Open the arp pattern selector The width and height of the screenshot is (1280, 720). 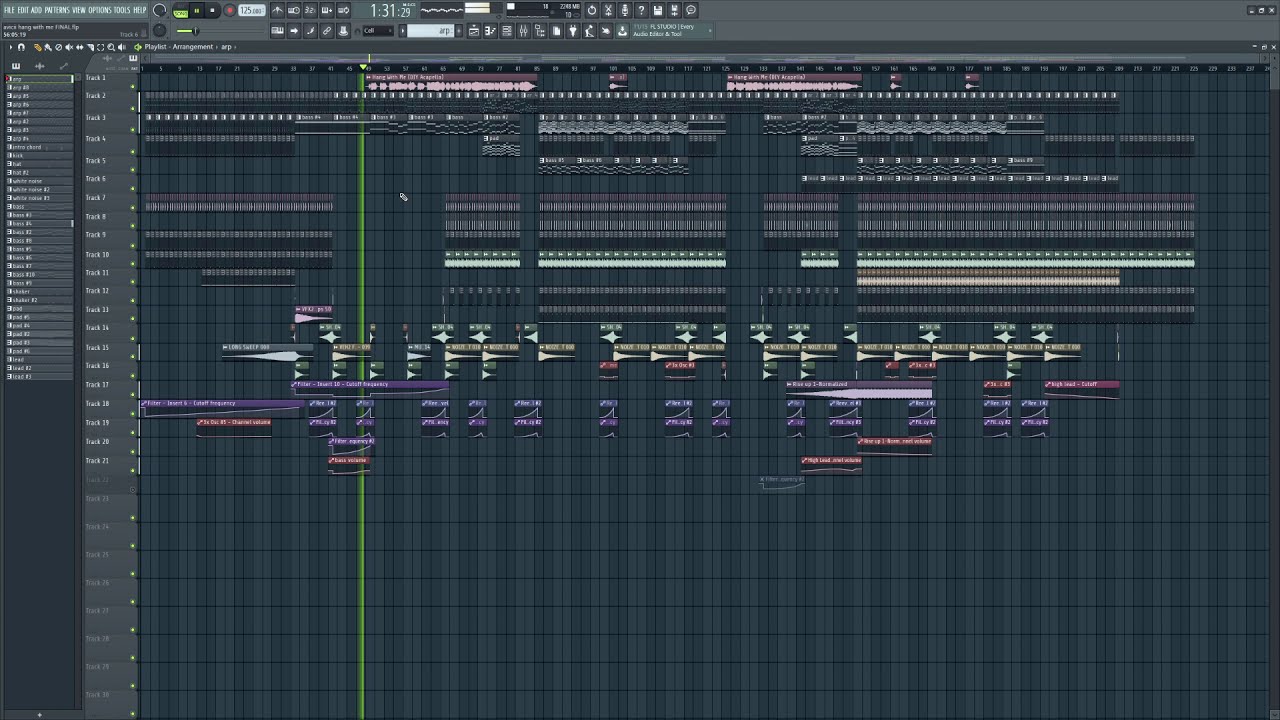click(x=432, y=31)
